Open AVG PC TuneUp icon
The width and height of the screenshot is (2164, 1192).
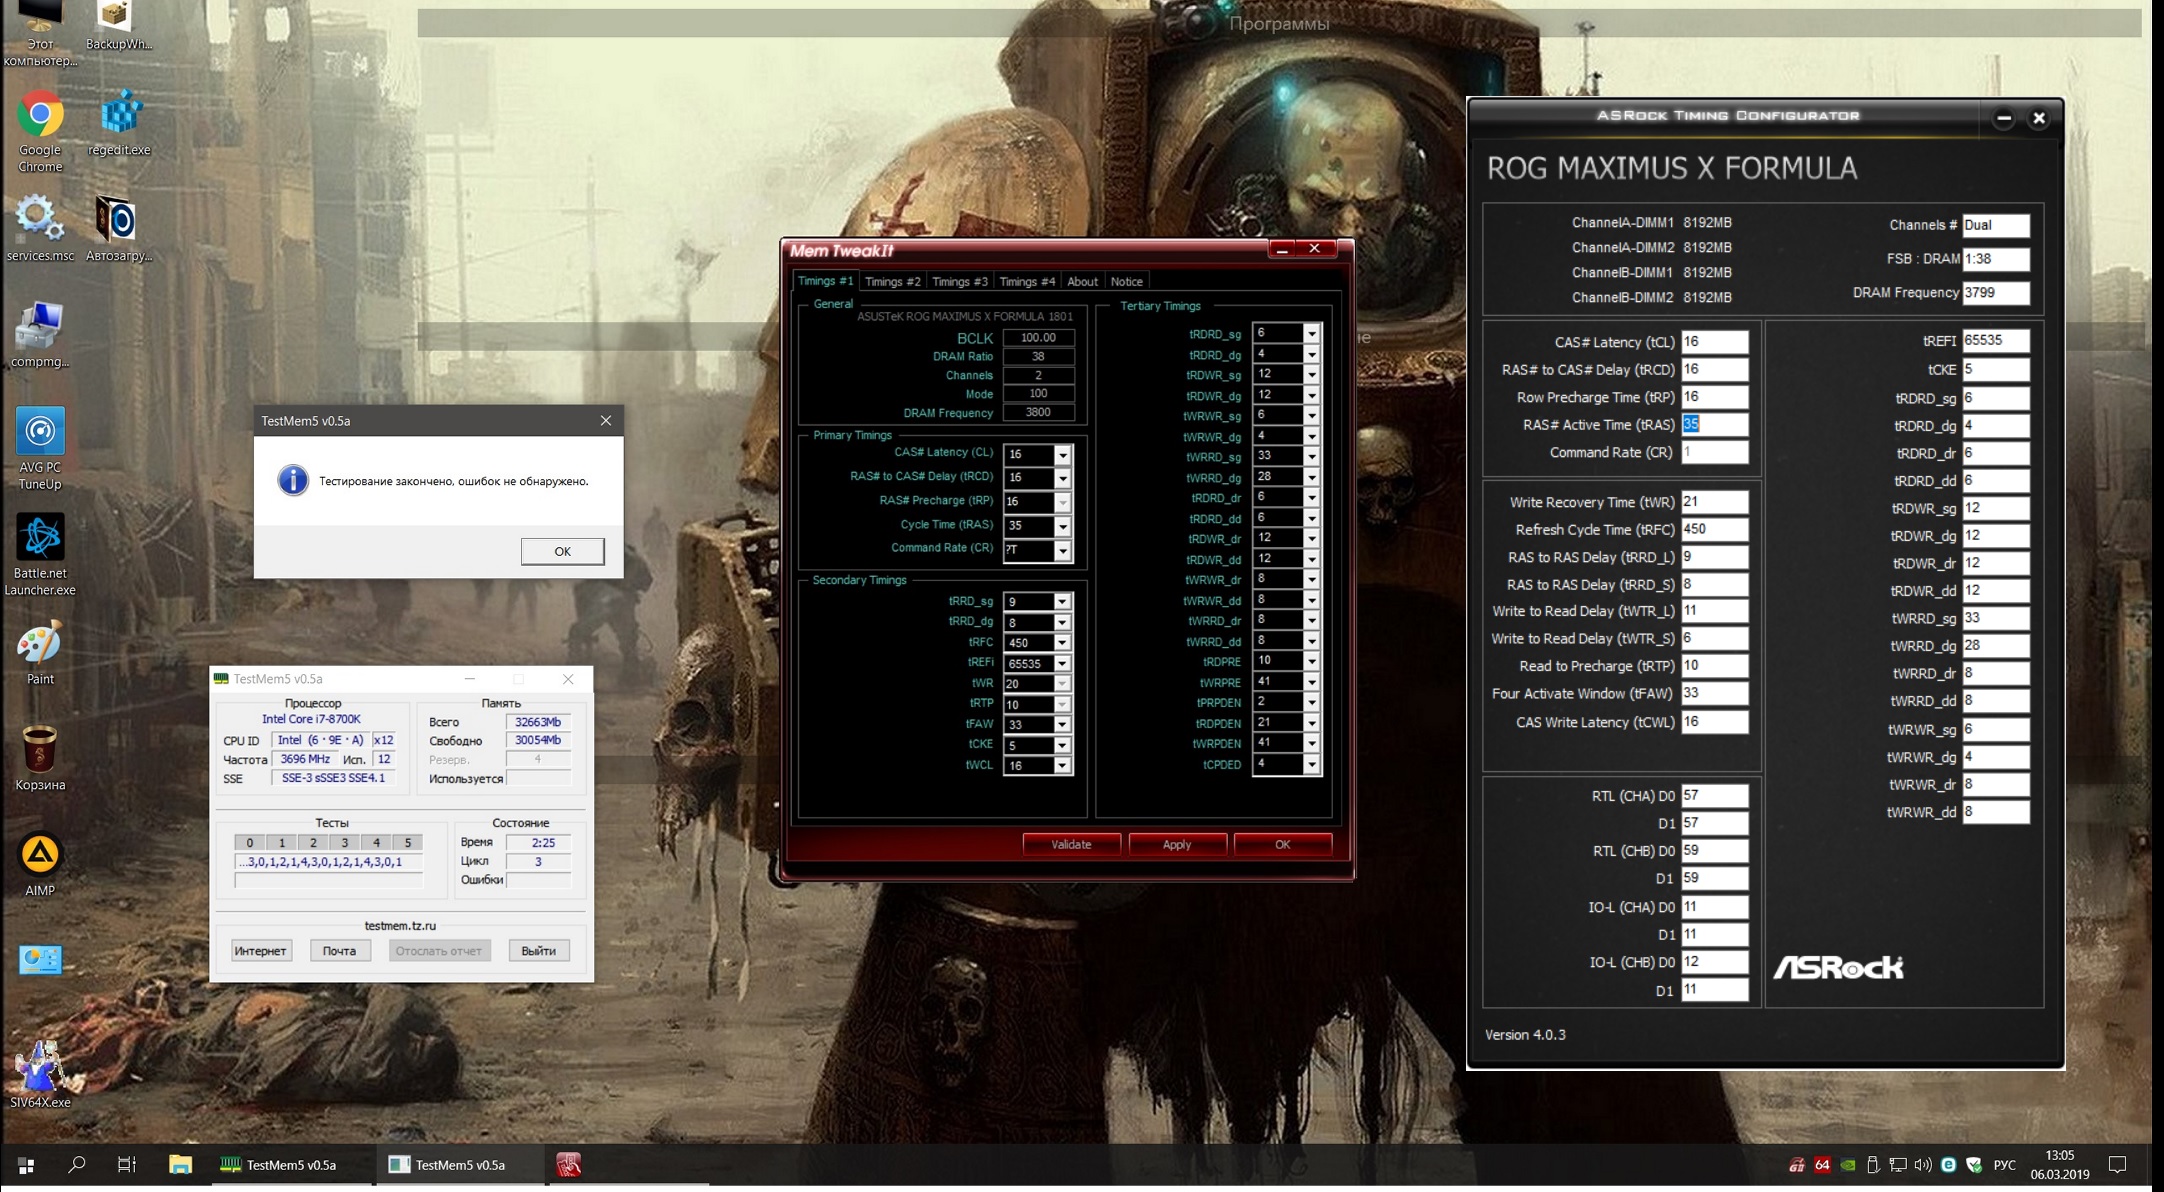pyautogui.click(x=40, y=431)
